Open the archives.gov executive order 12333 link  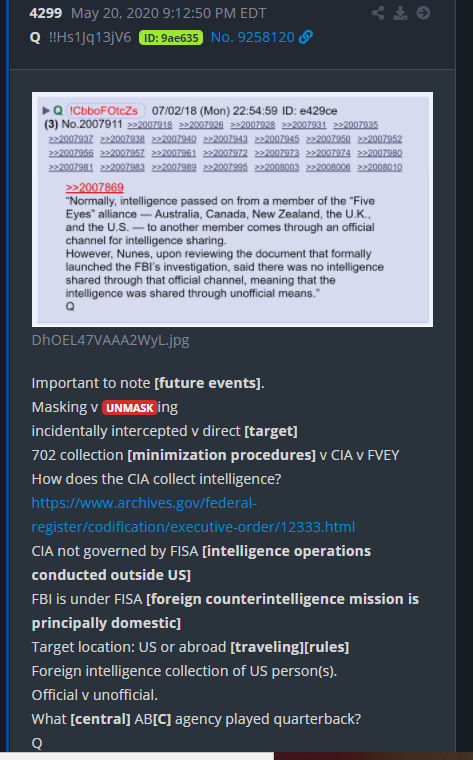[193, 515]
